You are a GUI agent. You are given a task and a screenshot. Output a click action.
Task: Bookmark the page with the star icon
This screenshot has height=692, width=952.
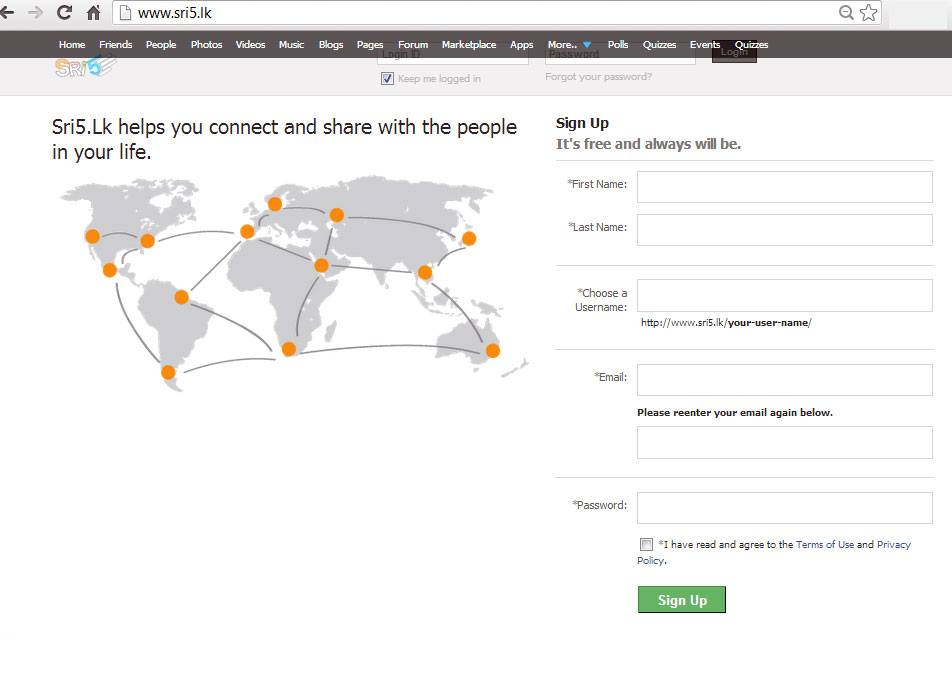click(x=868, y=12)
